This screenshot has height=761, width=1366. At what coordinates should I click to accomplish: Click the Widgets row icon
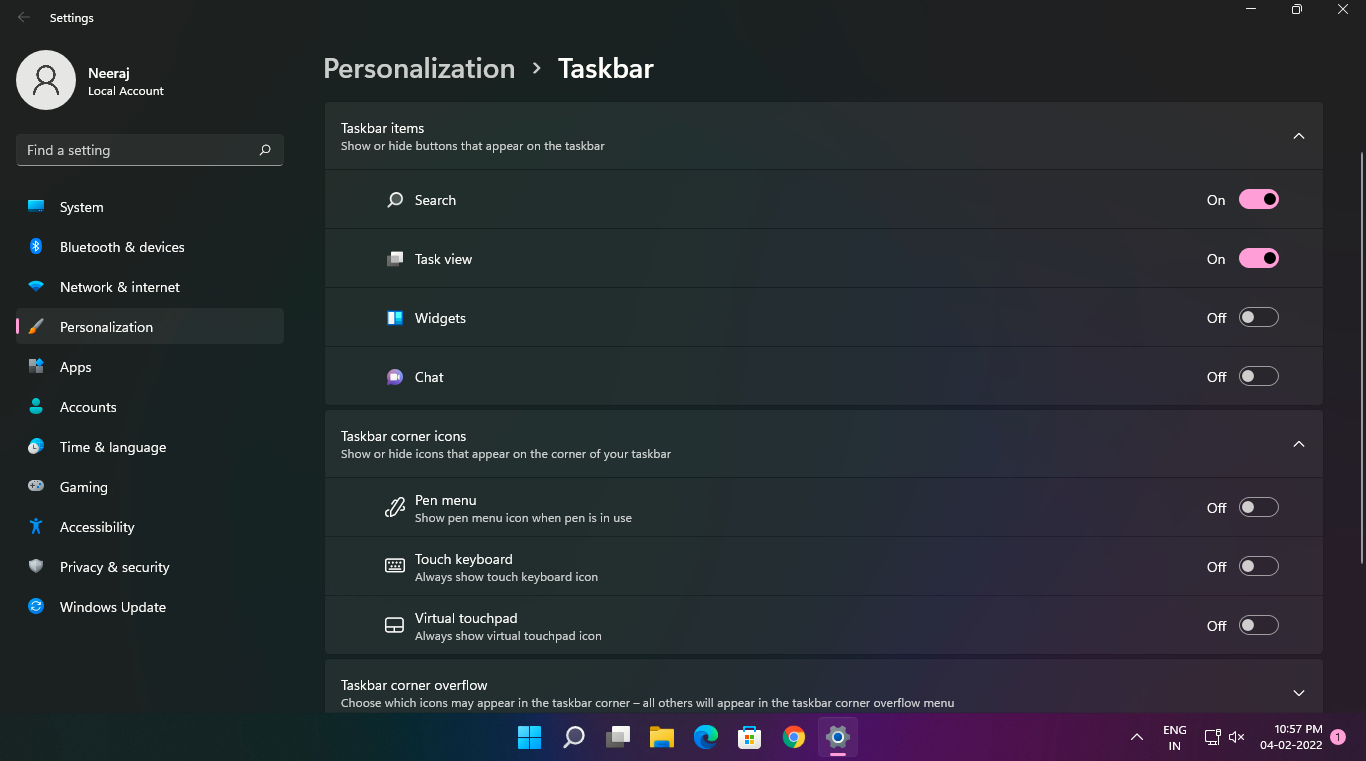pos(395,318)
